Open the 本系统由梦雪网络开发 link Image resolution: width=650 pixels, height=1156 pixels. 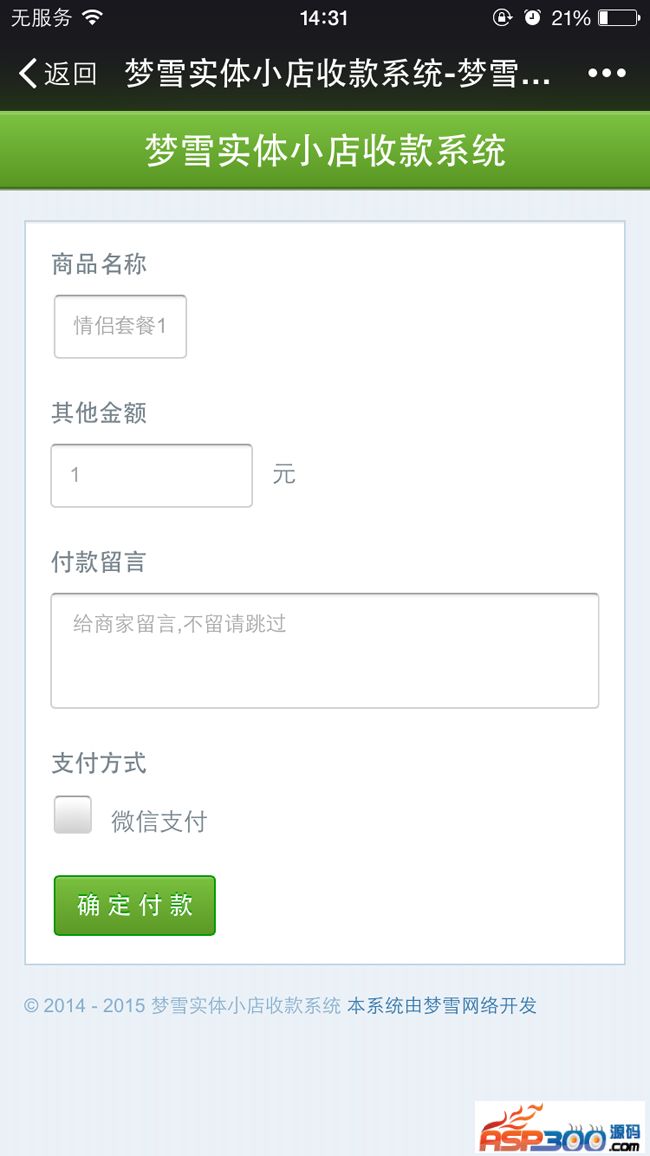point(442,1006)
